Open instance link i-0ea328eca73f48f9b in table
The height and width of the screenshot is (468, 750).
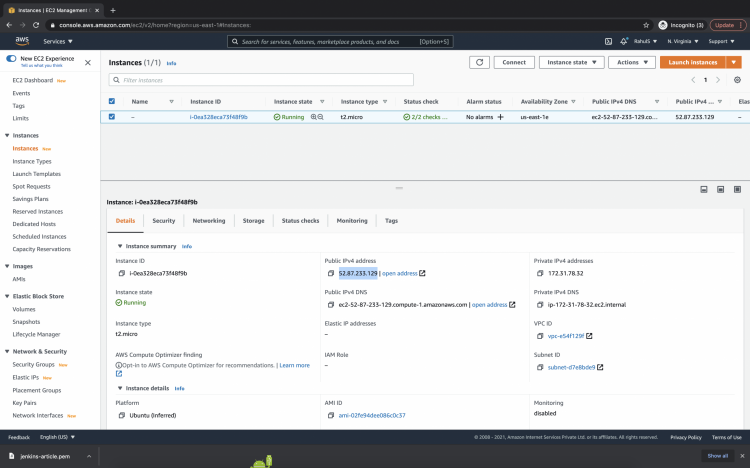click(219, 117)
